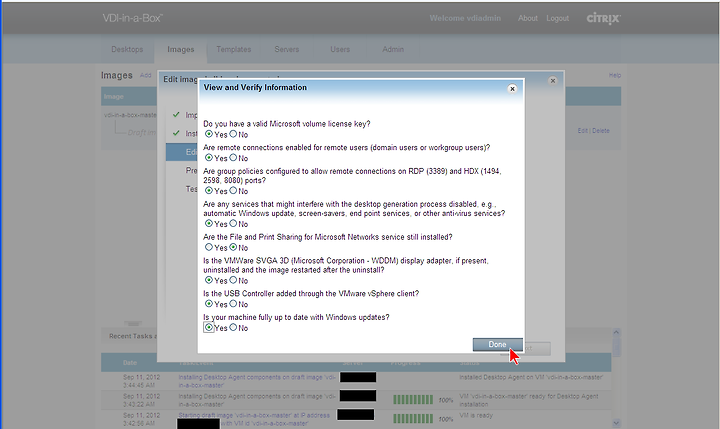Close the Edit image dialog behind
This screenshot has height=429, width=720.
(553, 80)
